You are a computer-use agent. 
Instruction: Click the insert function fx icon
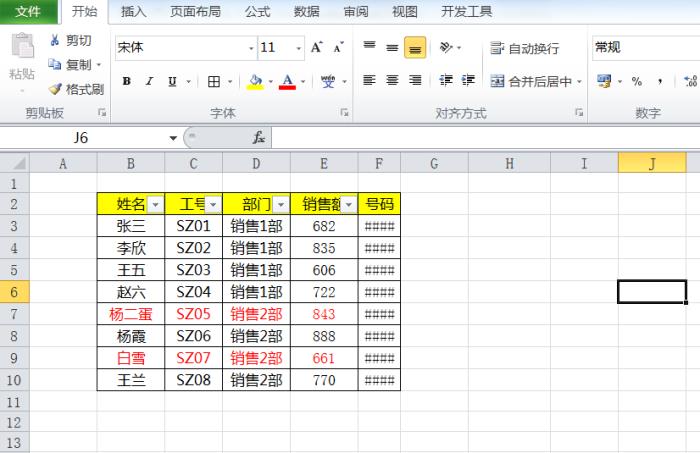point(258,138)
